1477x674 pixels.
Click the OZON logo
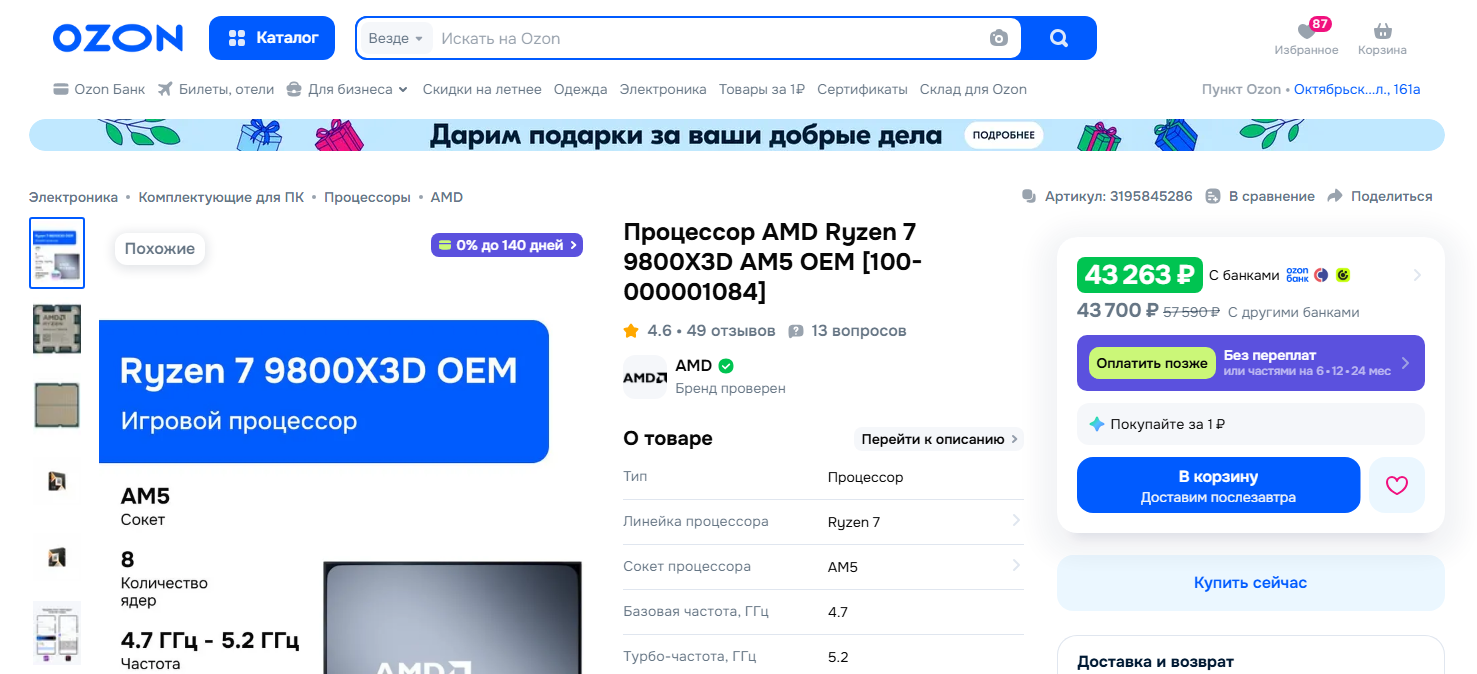point(118,38)
